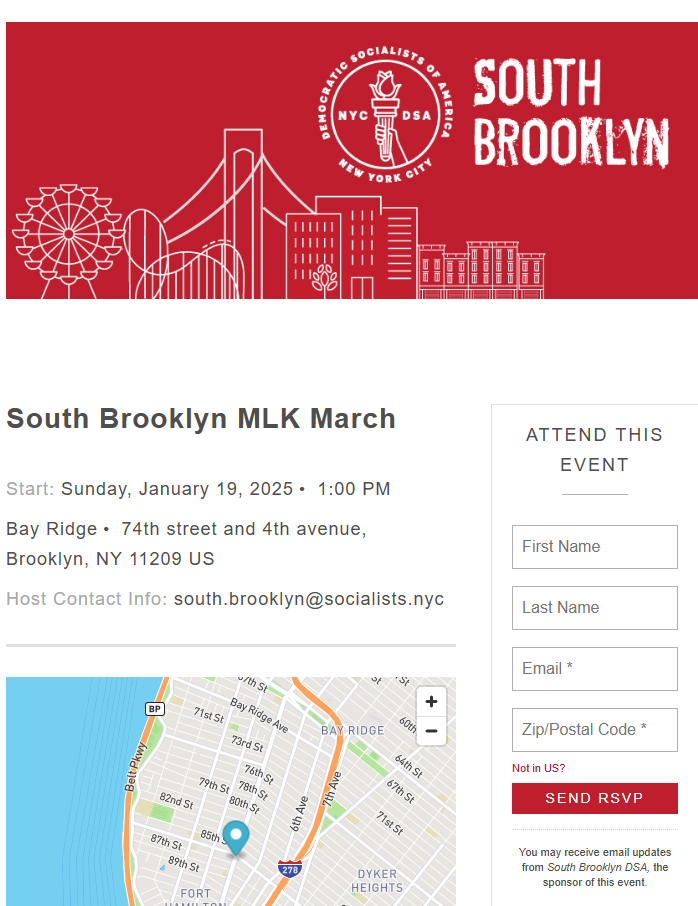The height and width of the screenshot is (906, 698).
Task: Click the south.brooklyn@socialists.nyc contact email
Action: coord(309,599)
